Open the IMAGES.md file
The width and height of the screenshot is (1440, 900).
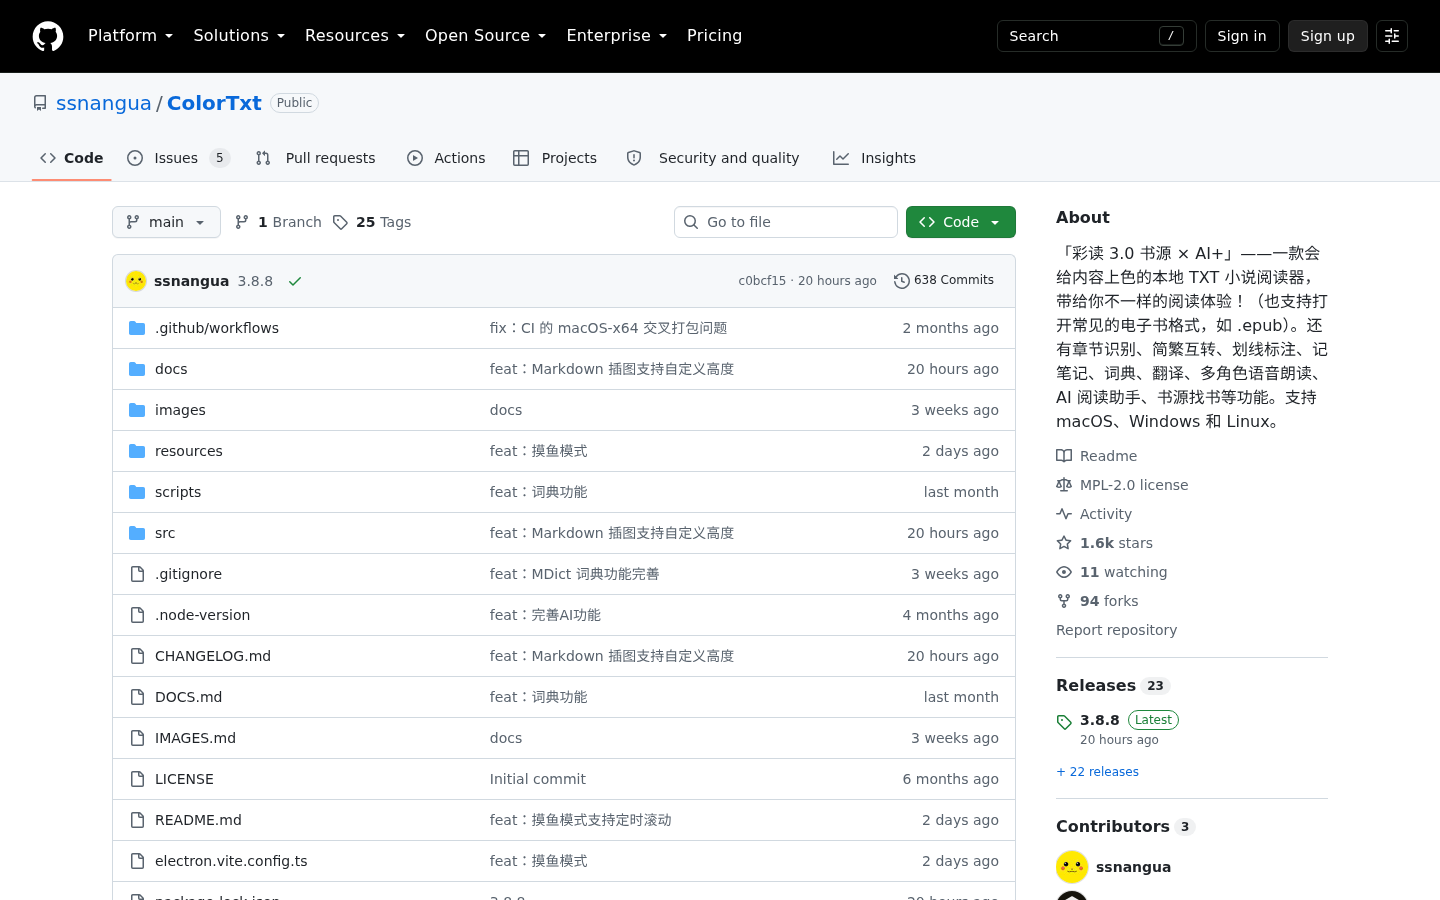coord(195,738)
